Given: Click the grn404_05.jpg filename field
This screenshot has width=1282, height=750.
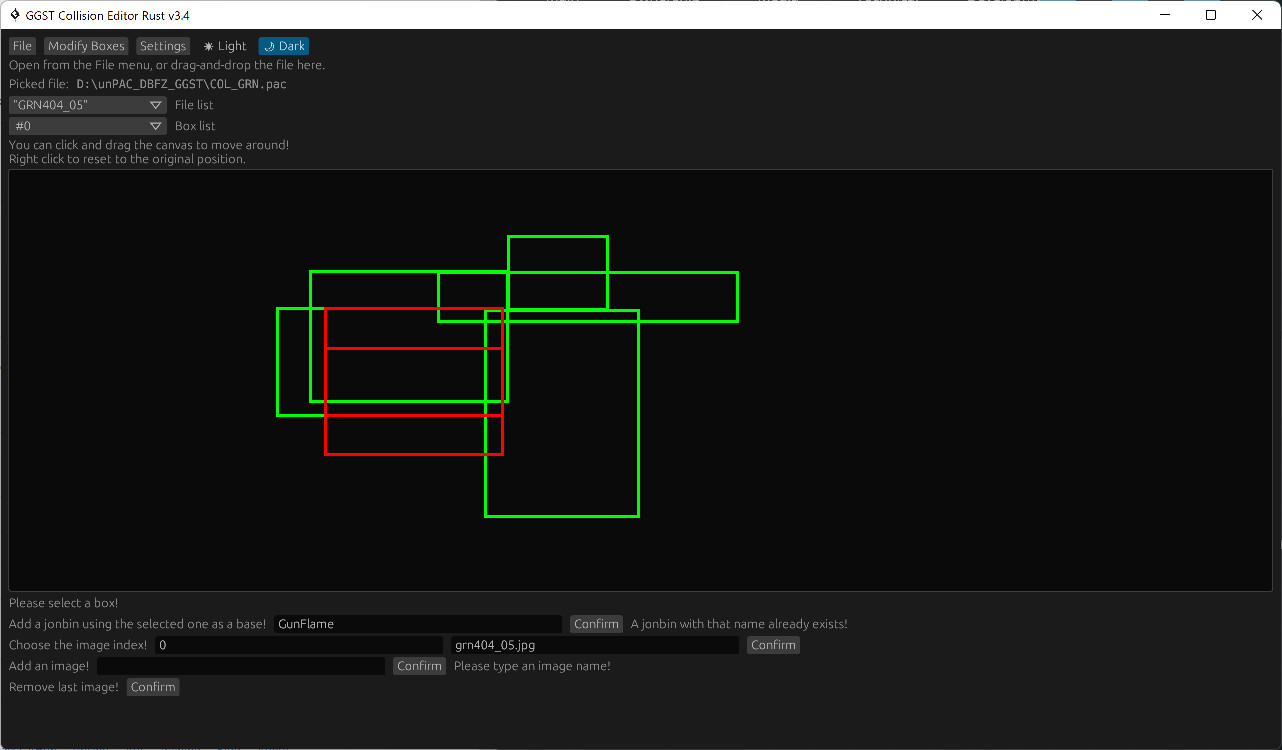Looking at the screenshot, I should [595, 644].
